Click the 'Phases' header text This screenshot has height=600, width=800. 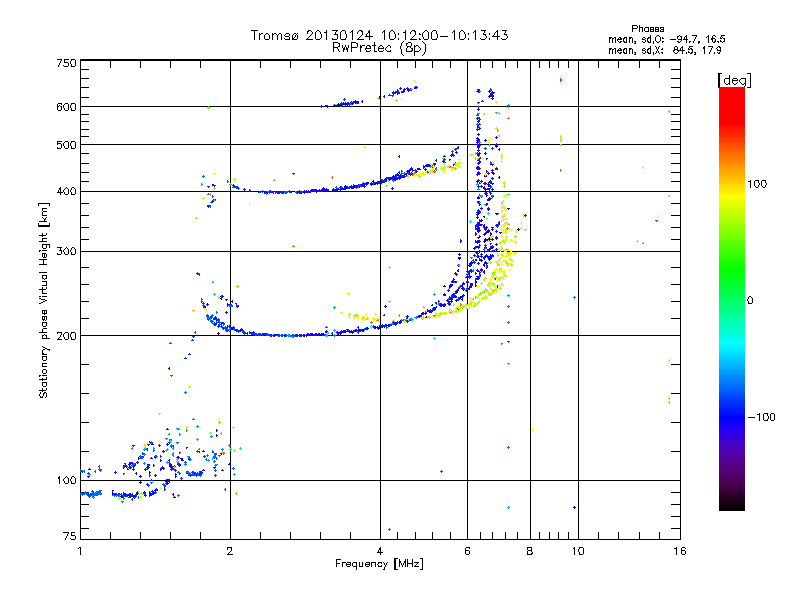coord(647,29)
